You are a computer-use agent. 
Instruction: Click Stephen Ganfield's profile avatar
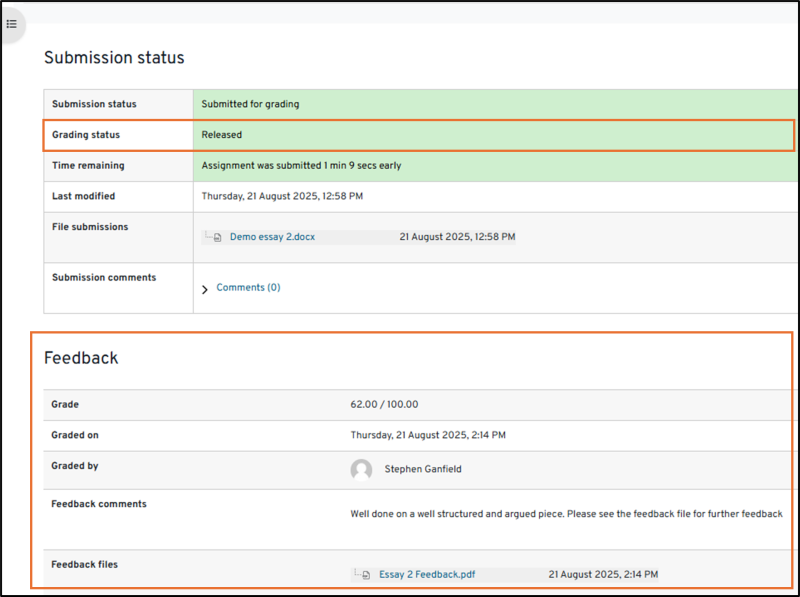click(361, 469)
